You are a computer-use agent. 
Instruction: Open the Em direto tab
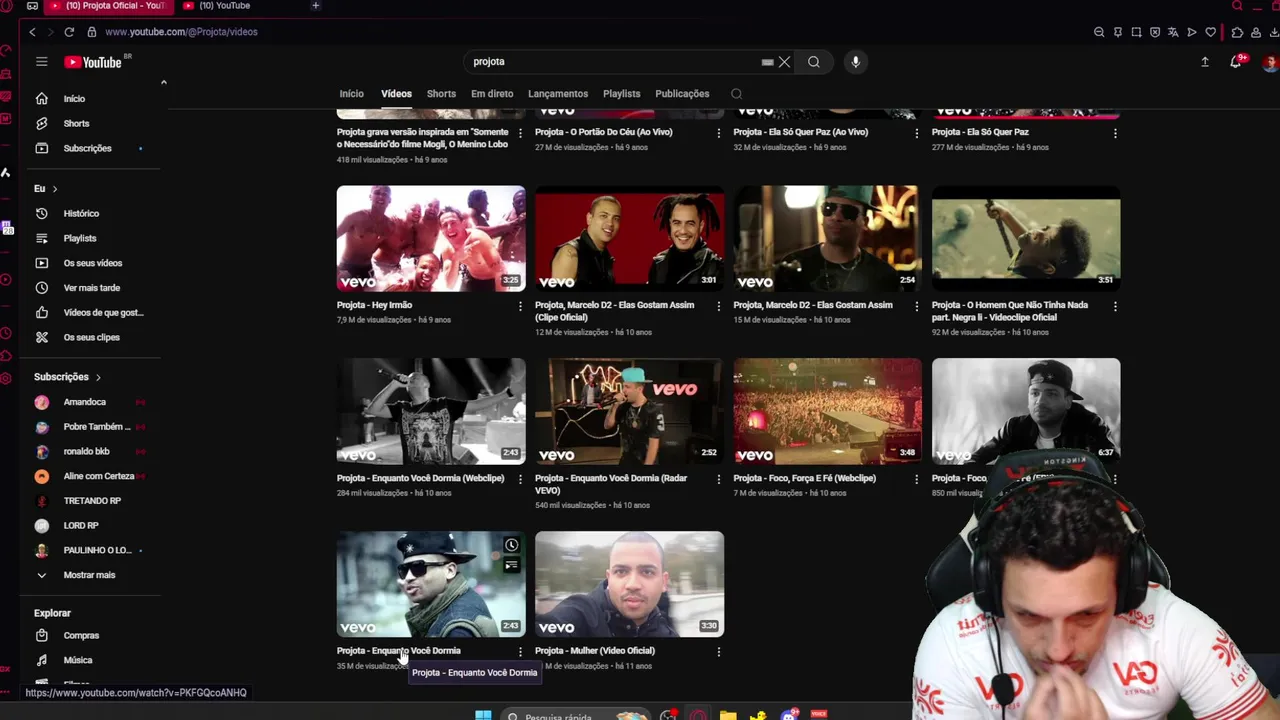(492, 94)
